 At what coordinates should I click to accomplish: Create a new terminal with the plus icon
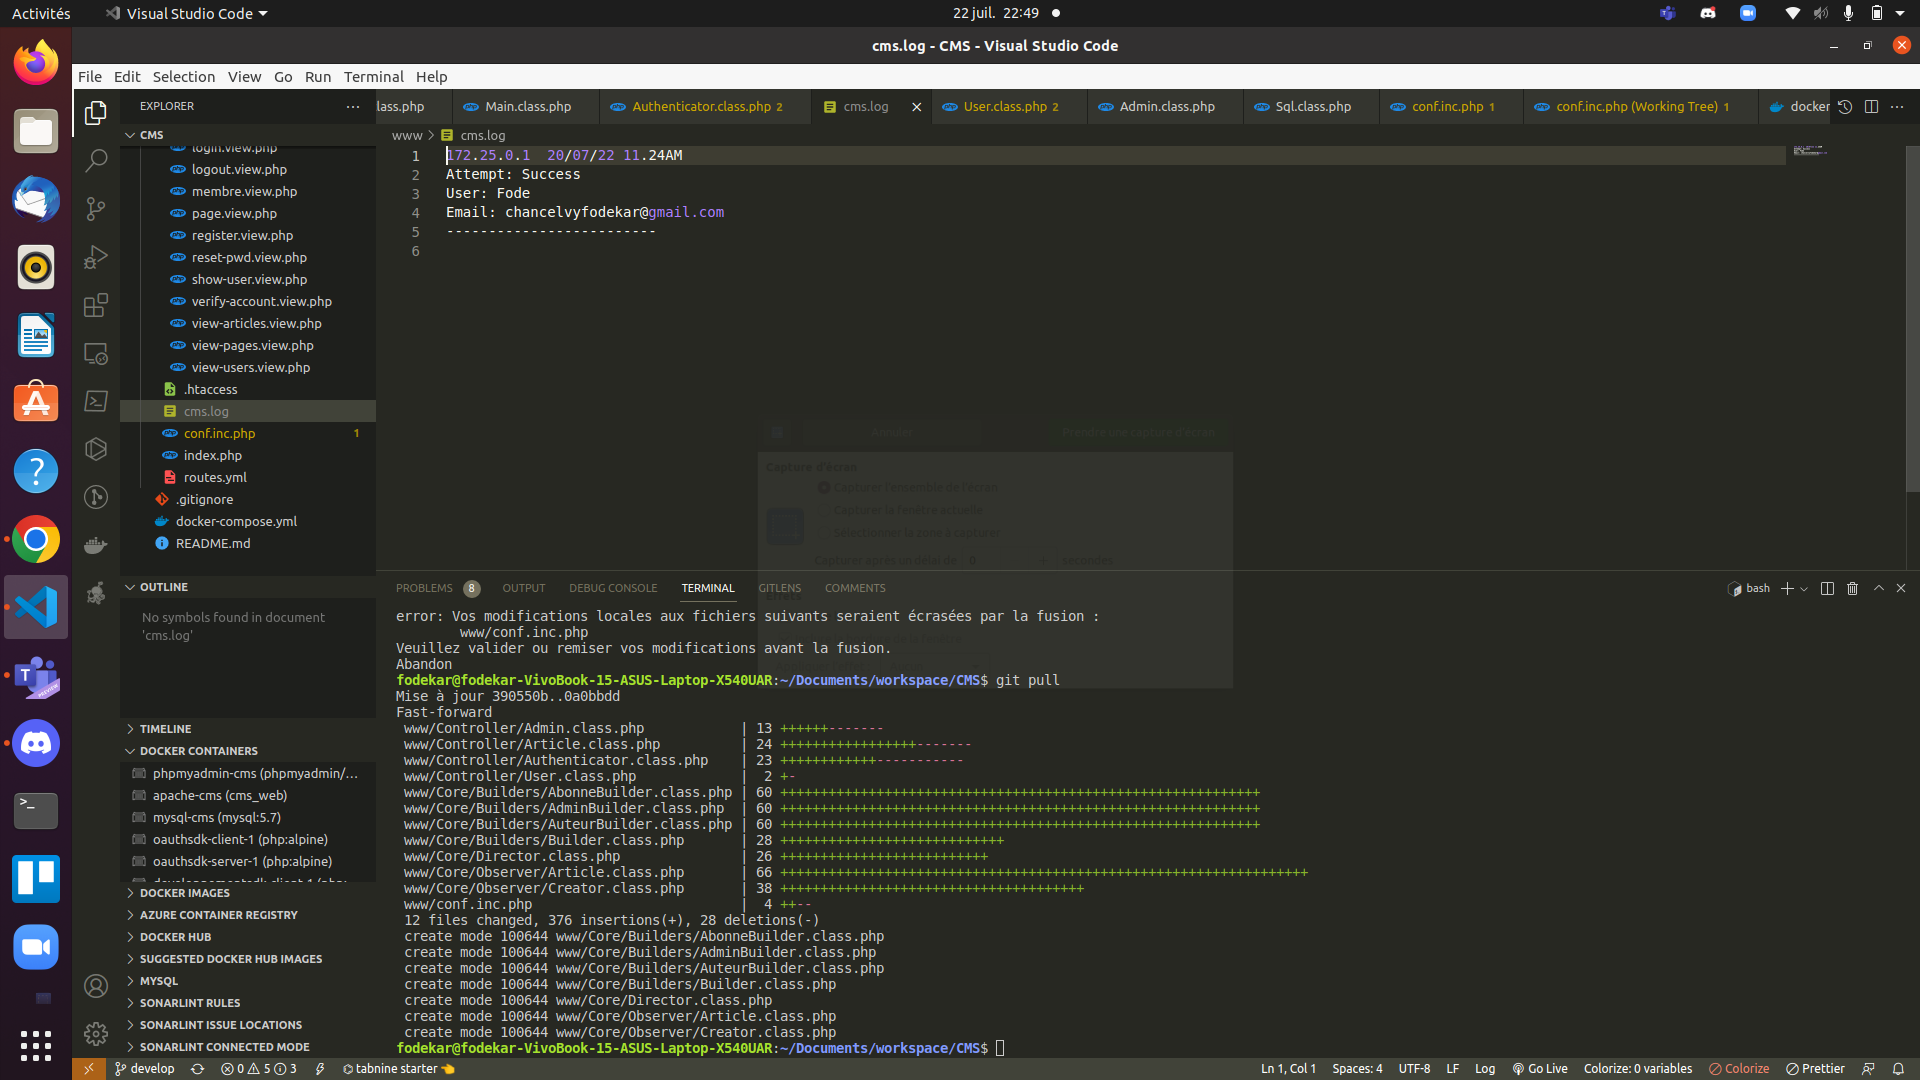(x=1786, y=589)
